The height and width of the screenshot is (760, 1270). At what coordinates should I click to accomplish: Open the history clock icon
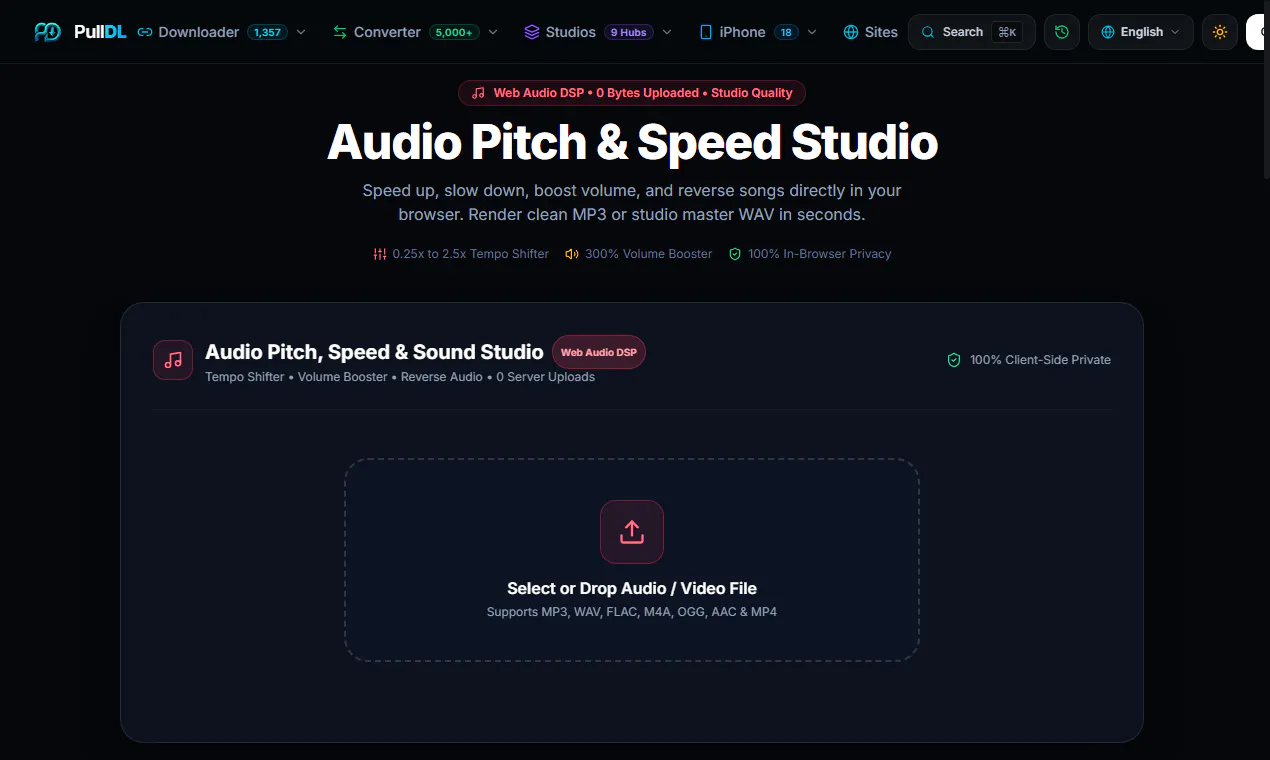pyautogui.click(x=1062, y=32)
